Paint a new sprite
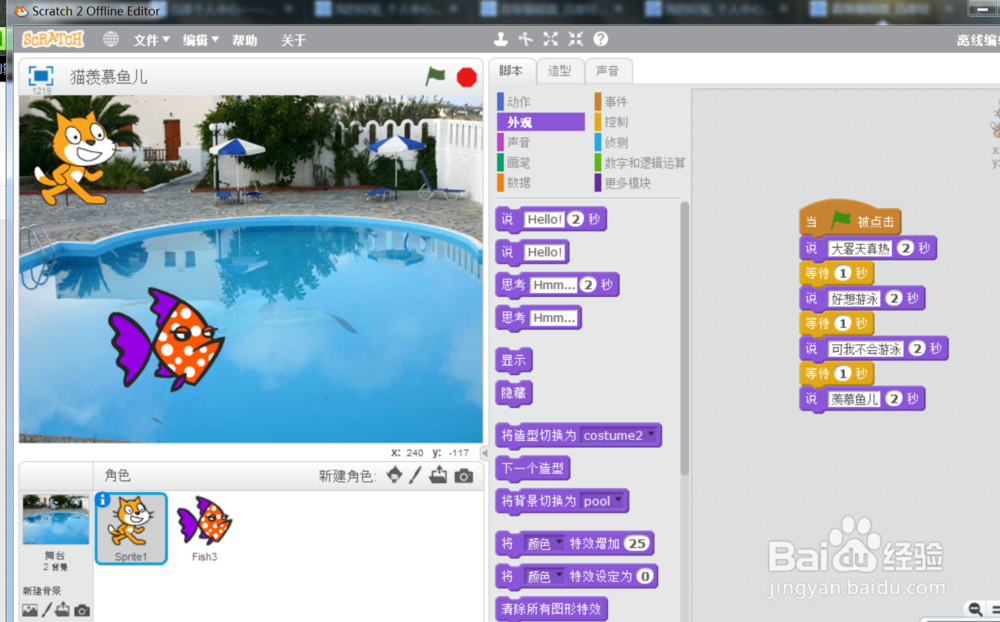 click(x=415, y=475)
